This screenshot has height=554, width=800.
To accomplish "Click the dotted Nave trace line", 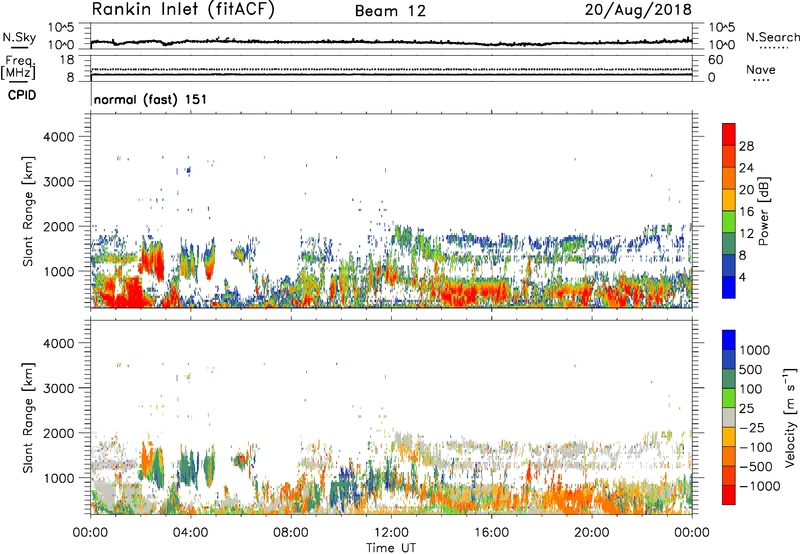I will [x=391, y=69].
